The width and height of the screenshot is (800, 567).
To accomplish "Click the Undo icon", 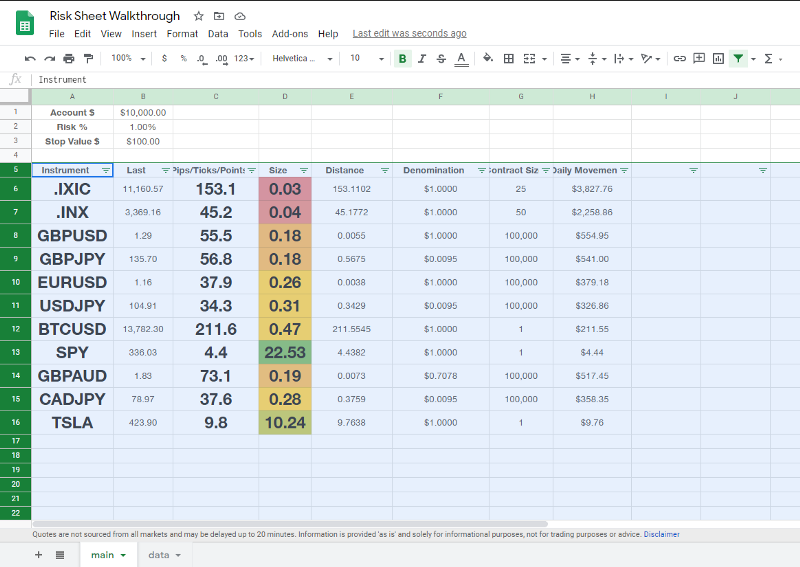I will [x=30, y=59].
